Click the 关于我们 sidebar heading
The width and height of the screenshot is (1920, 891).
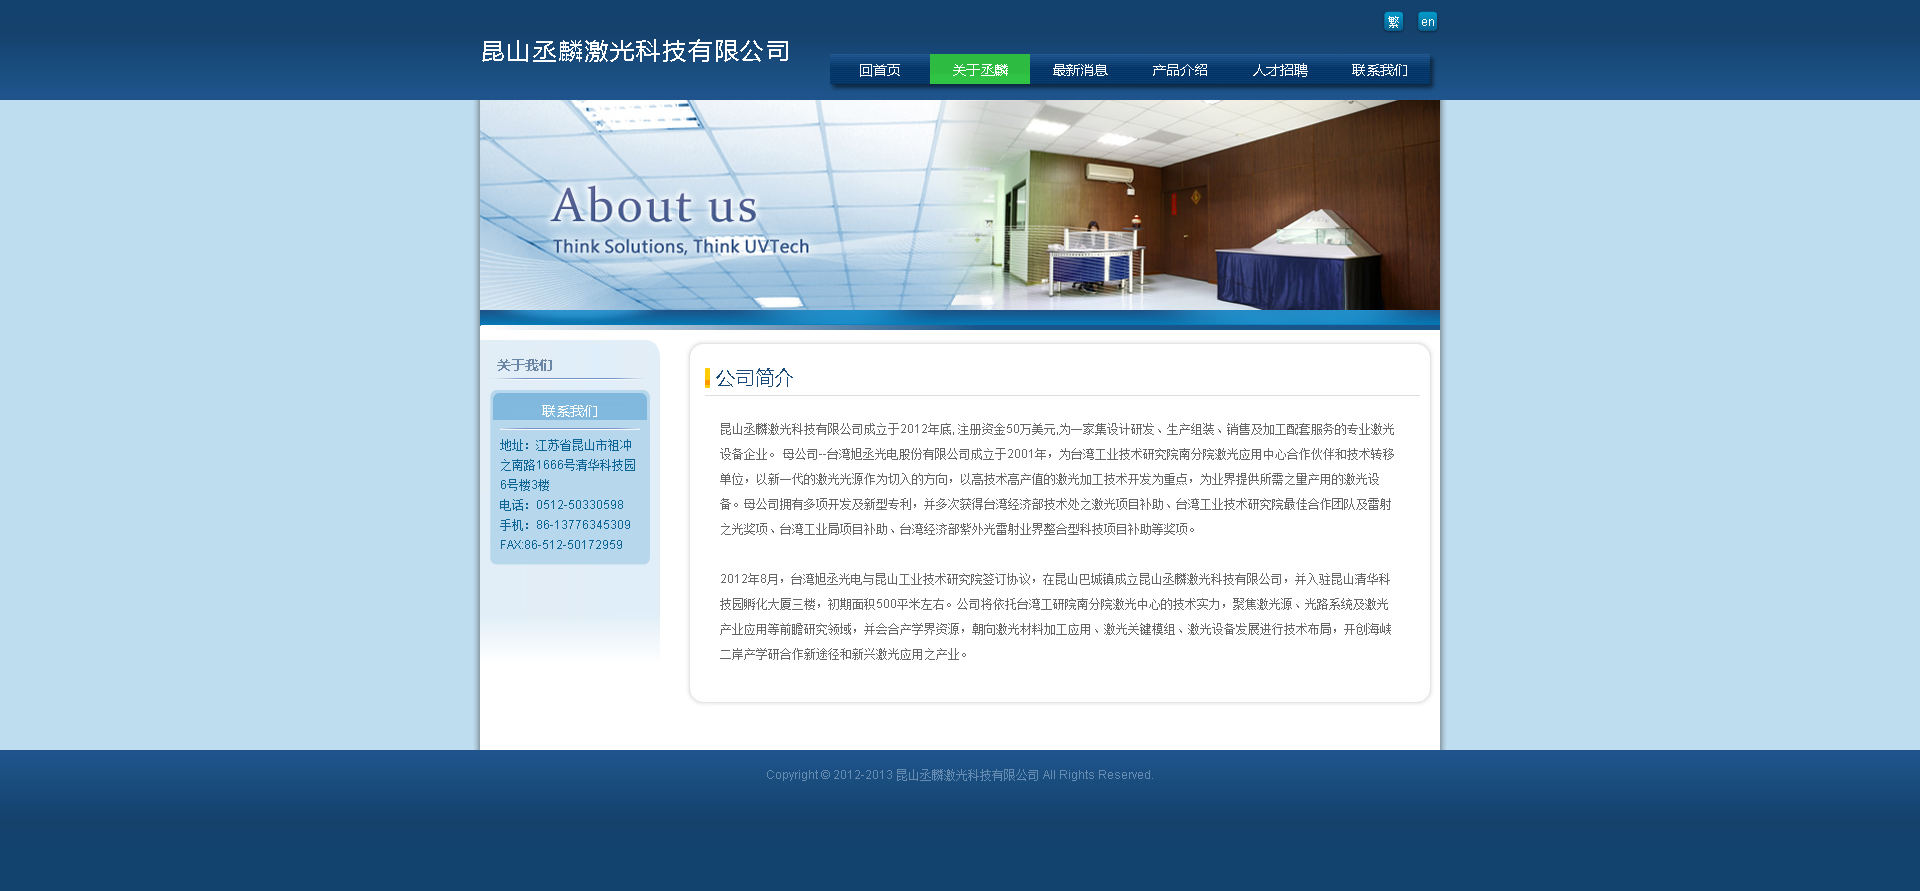tap(525, 365)
